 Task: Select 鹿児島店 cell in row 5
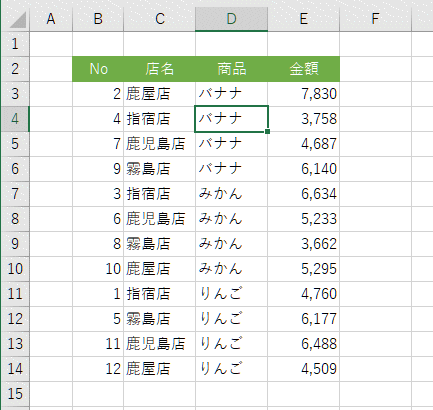pyautogui.click(x=159, y=144)
